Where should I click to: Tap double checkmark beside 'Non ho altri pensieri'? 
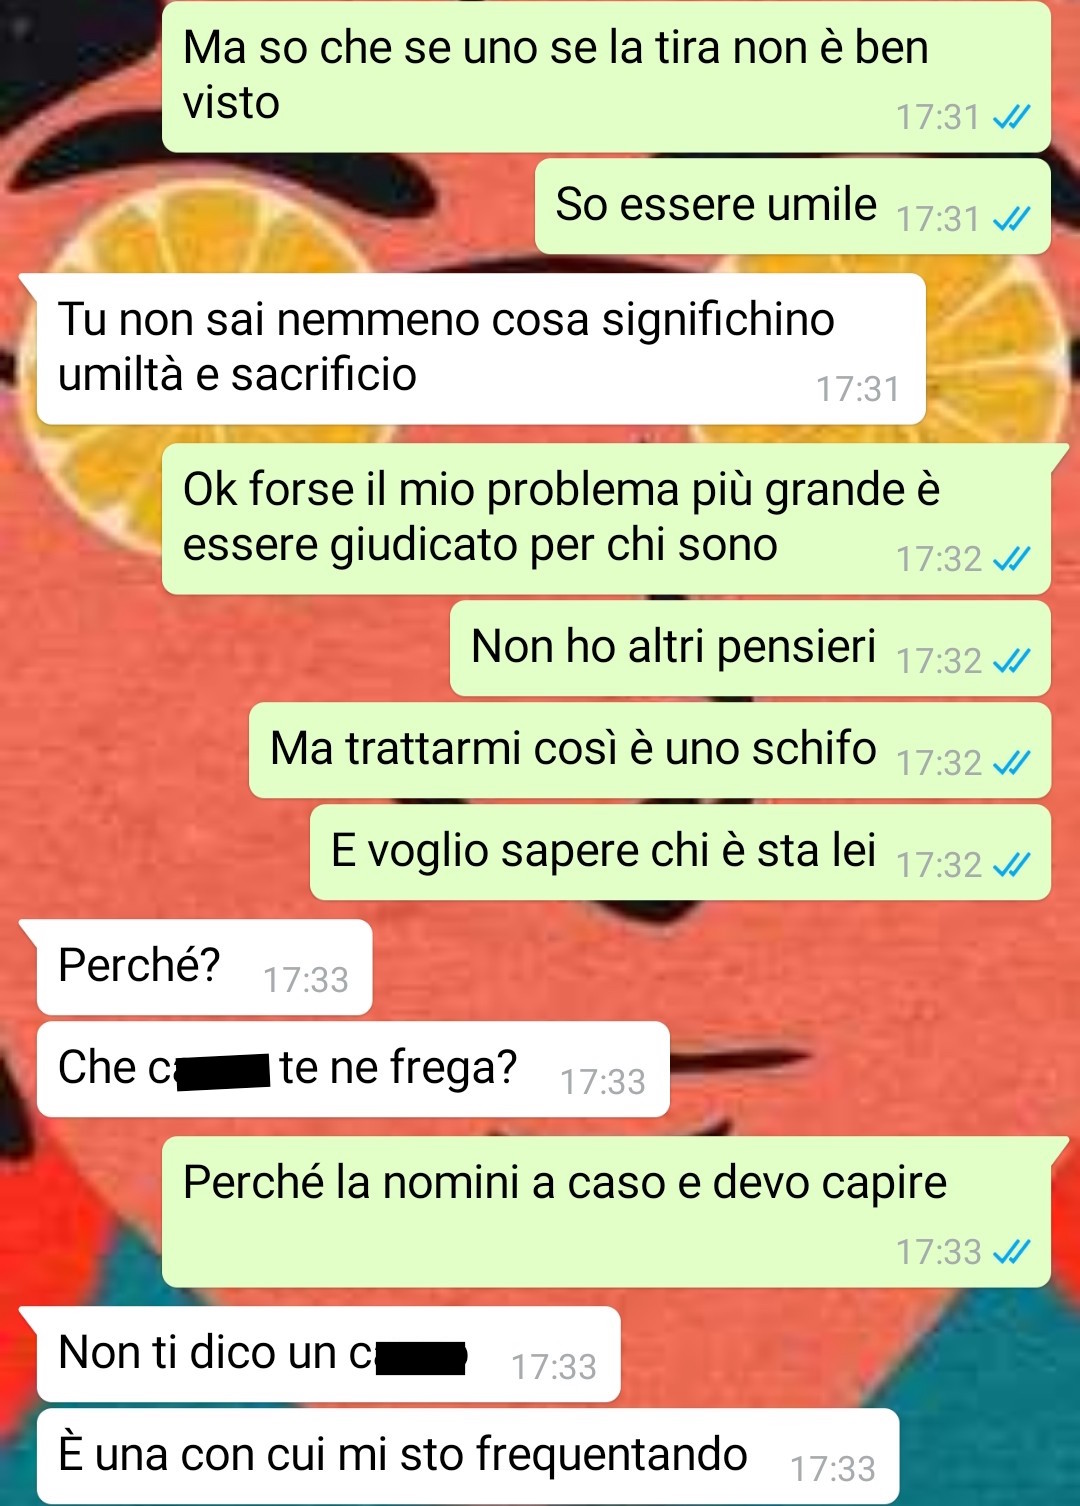[x=1011, y=661]
